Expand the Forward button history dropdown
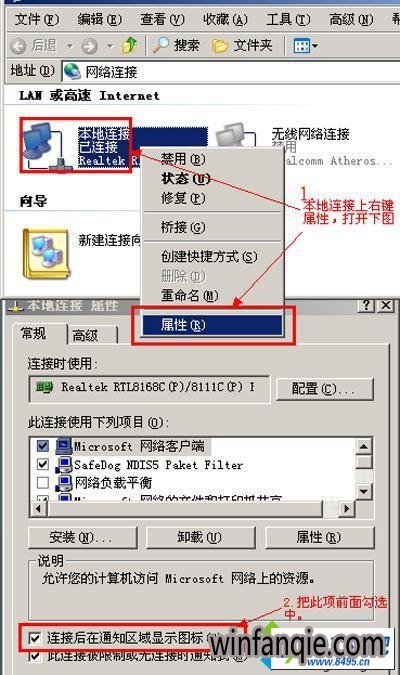This screenshot has width=400, height=675. click(110, 46)
